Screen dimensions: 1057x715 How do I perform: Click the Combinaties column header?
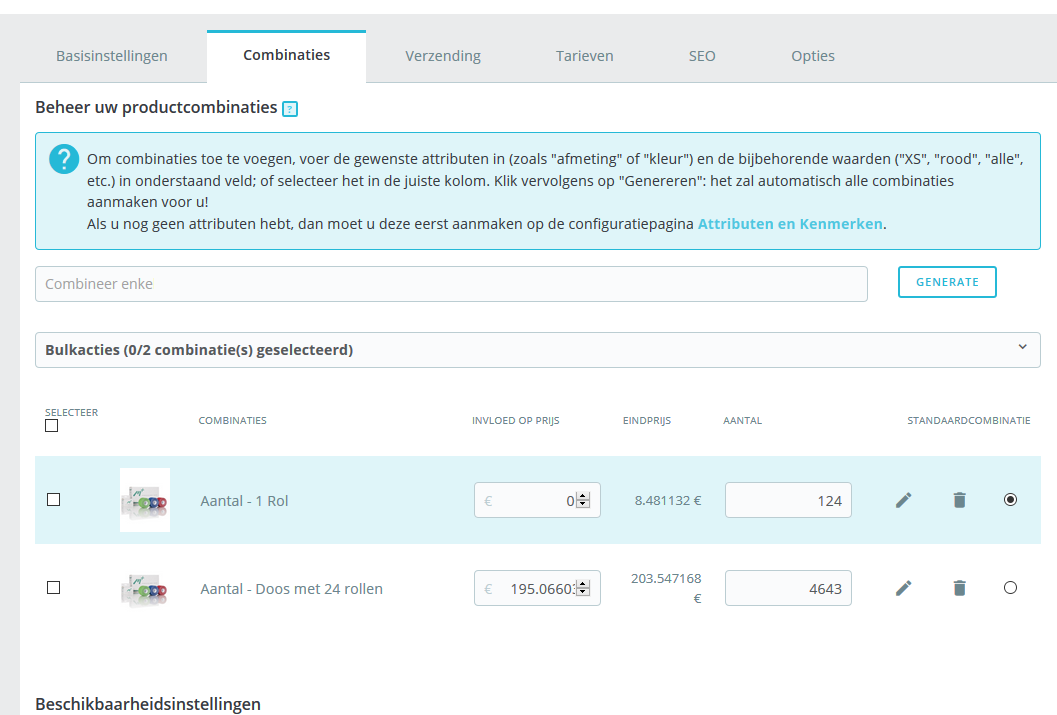pos(233,421)
